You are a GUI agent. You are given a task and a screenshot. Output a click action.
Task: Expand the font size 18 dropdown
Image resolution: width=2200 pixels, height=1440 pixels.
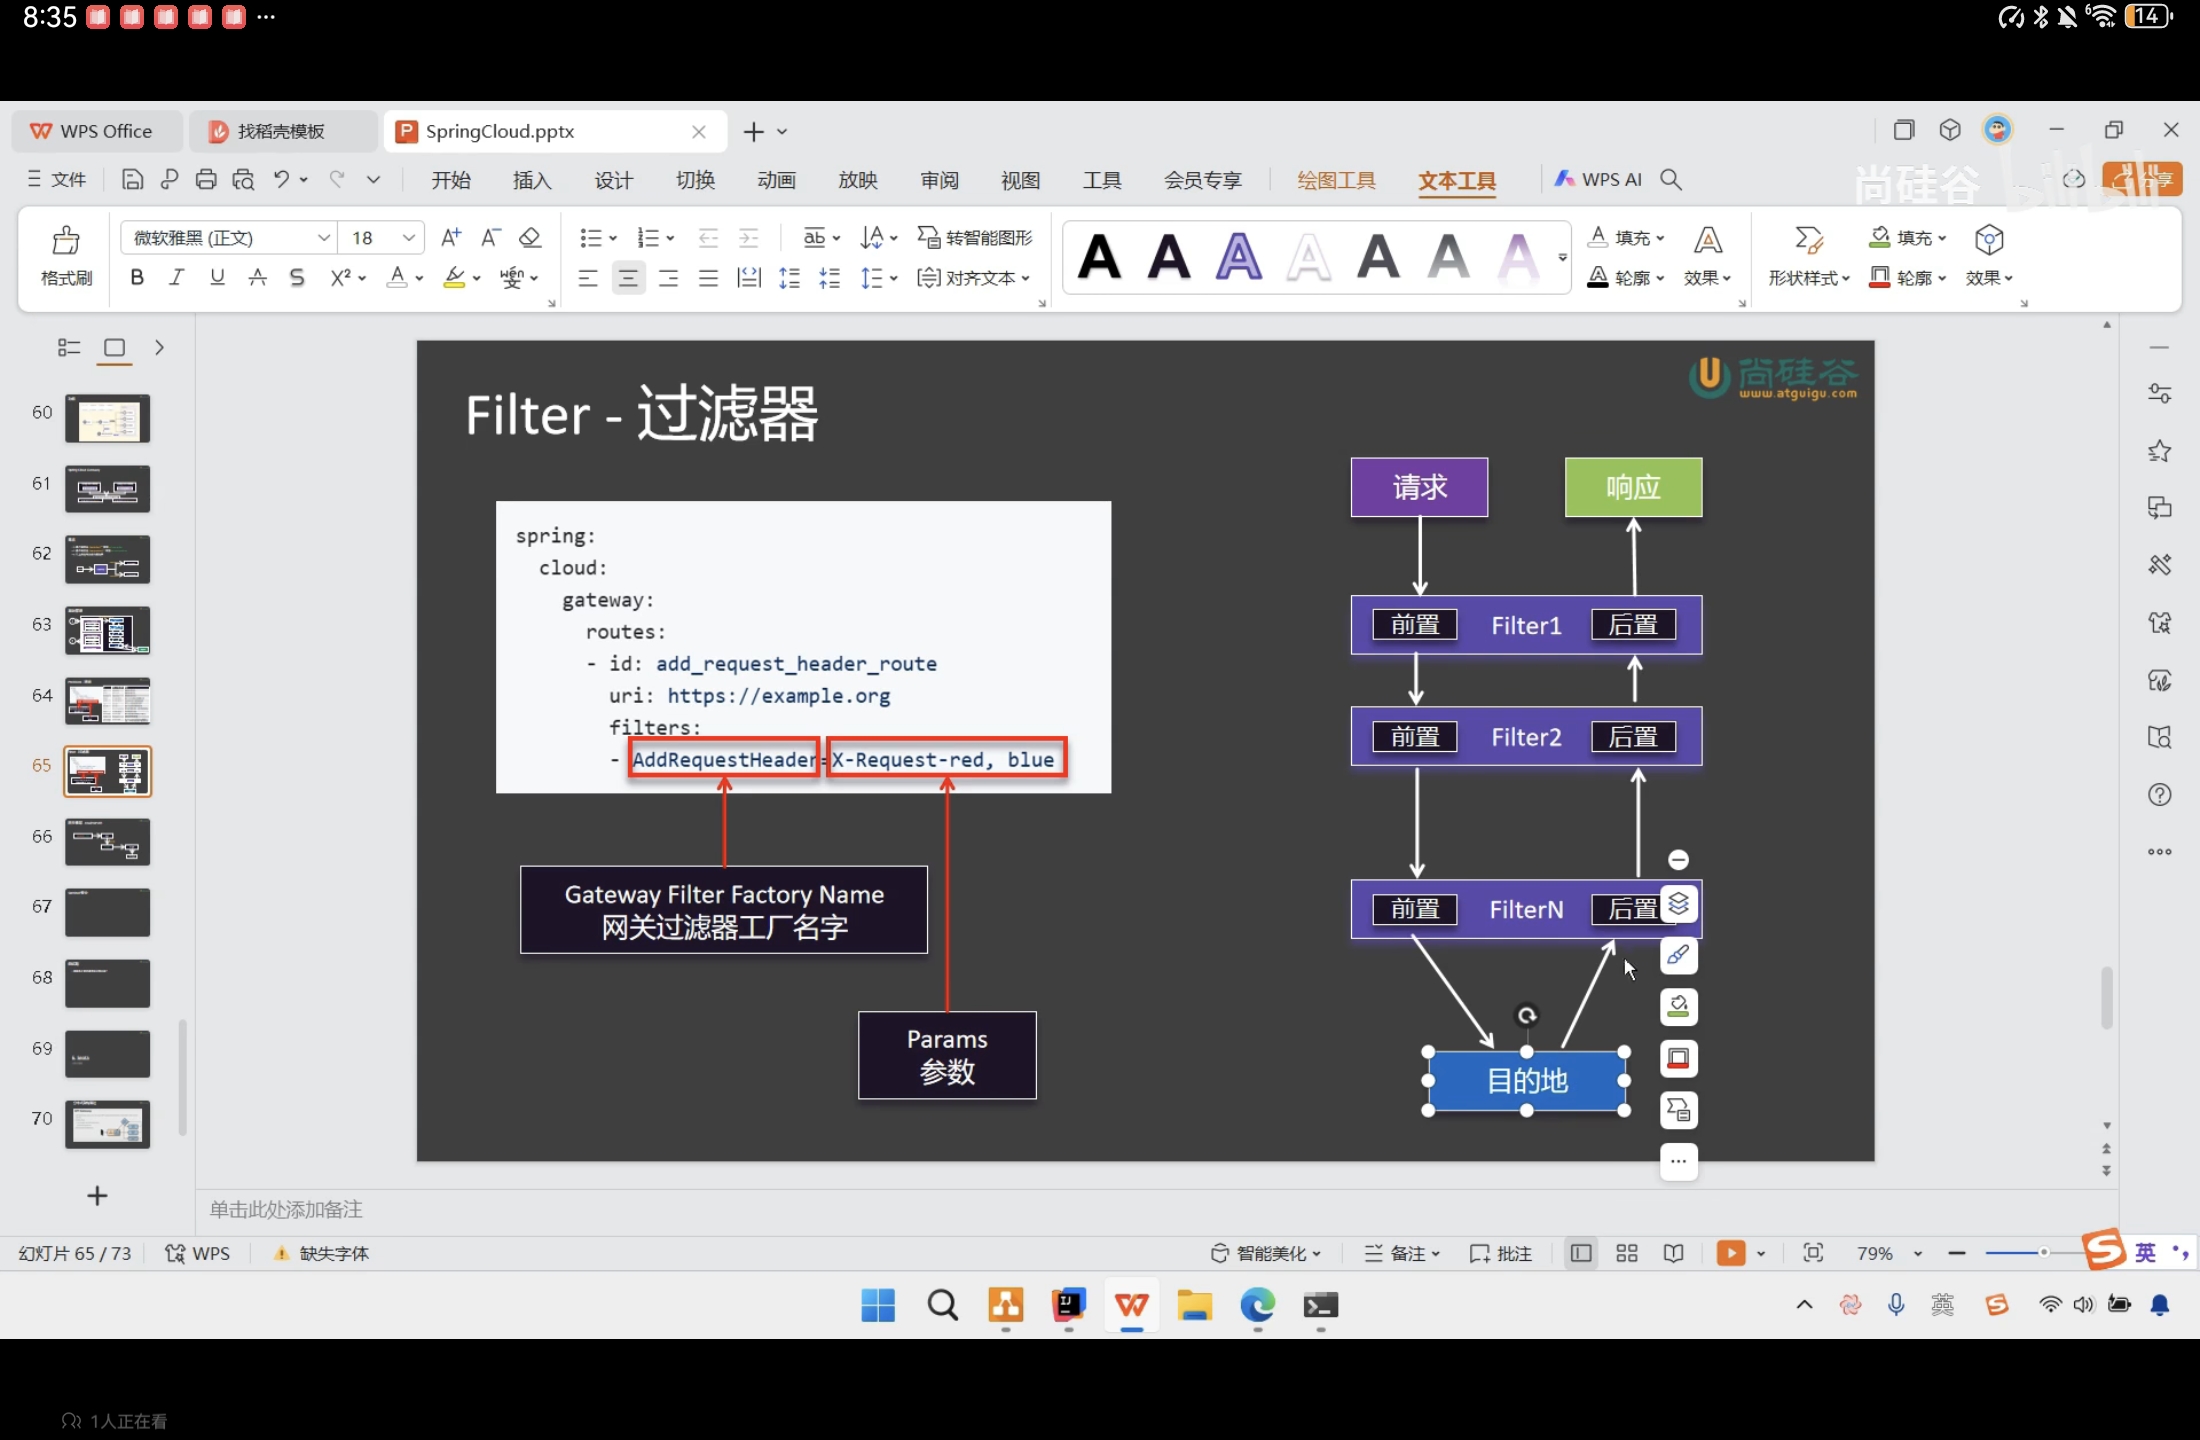coord(408,237)
